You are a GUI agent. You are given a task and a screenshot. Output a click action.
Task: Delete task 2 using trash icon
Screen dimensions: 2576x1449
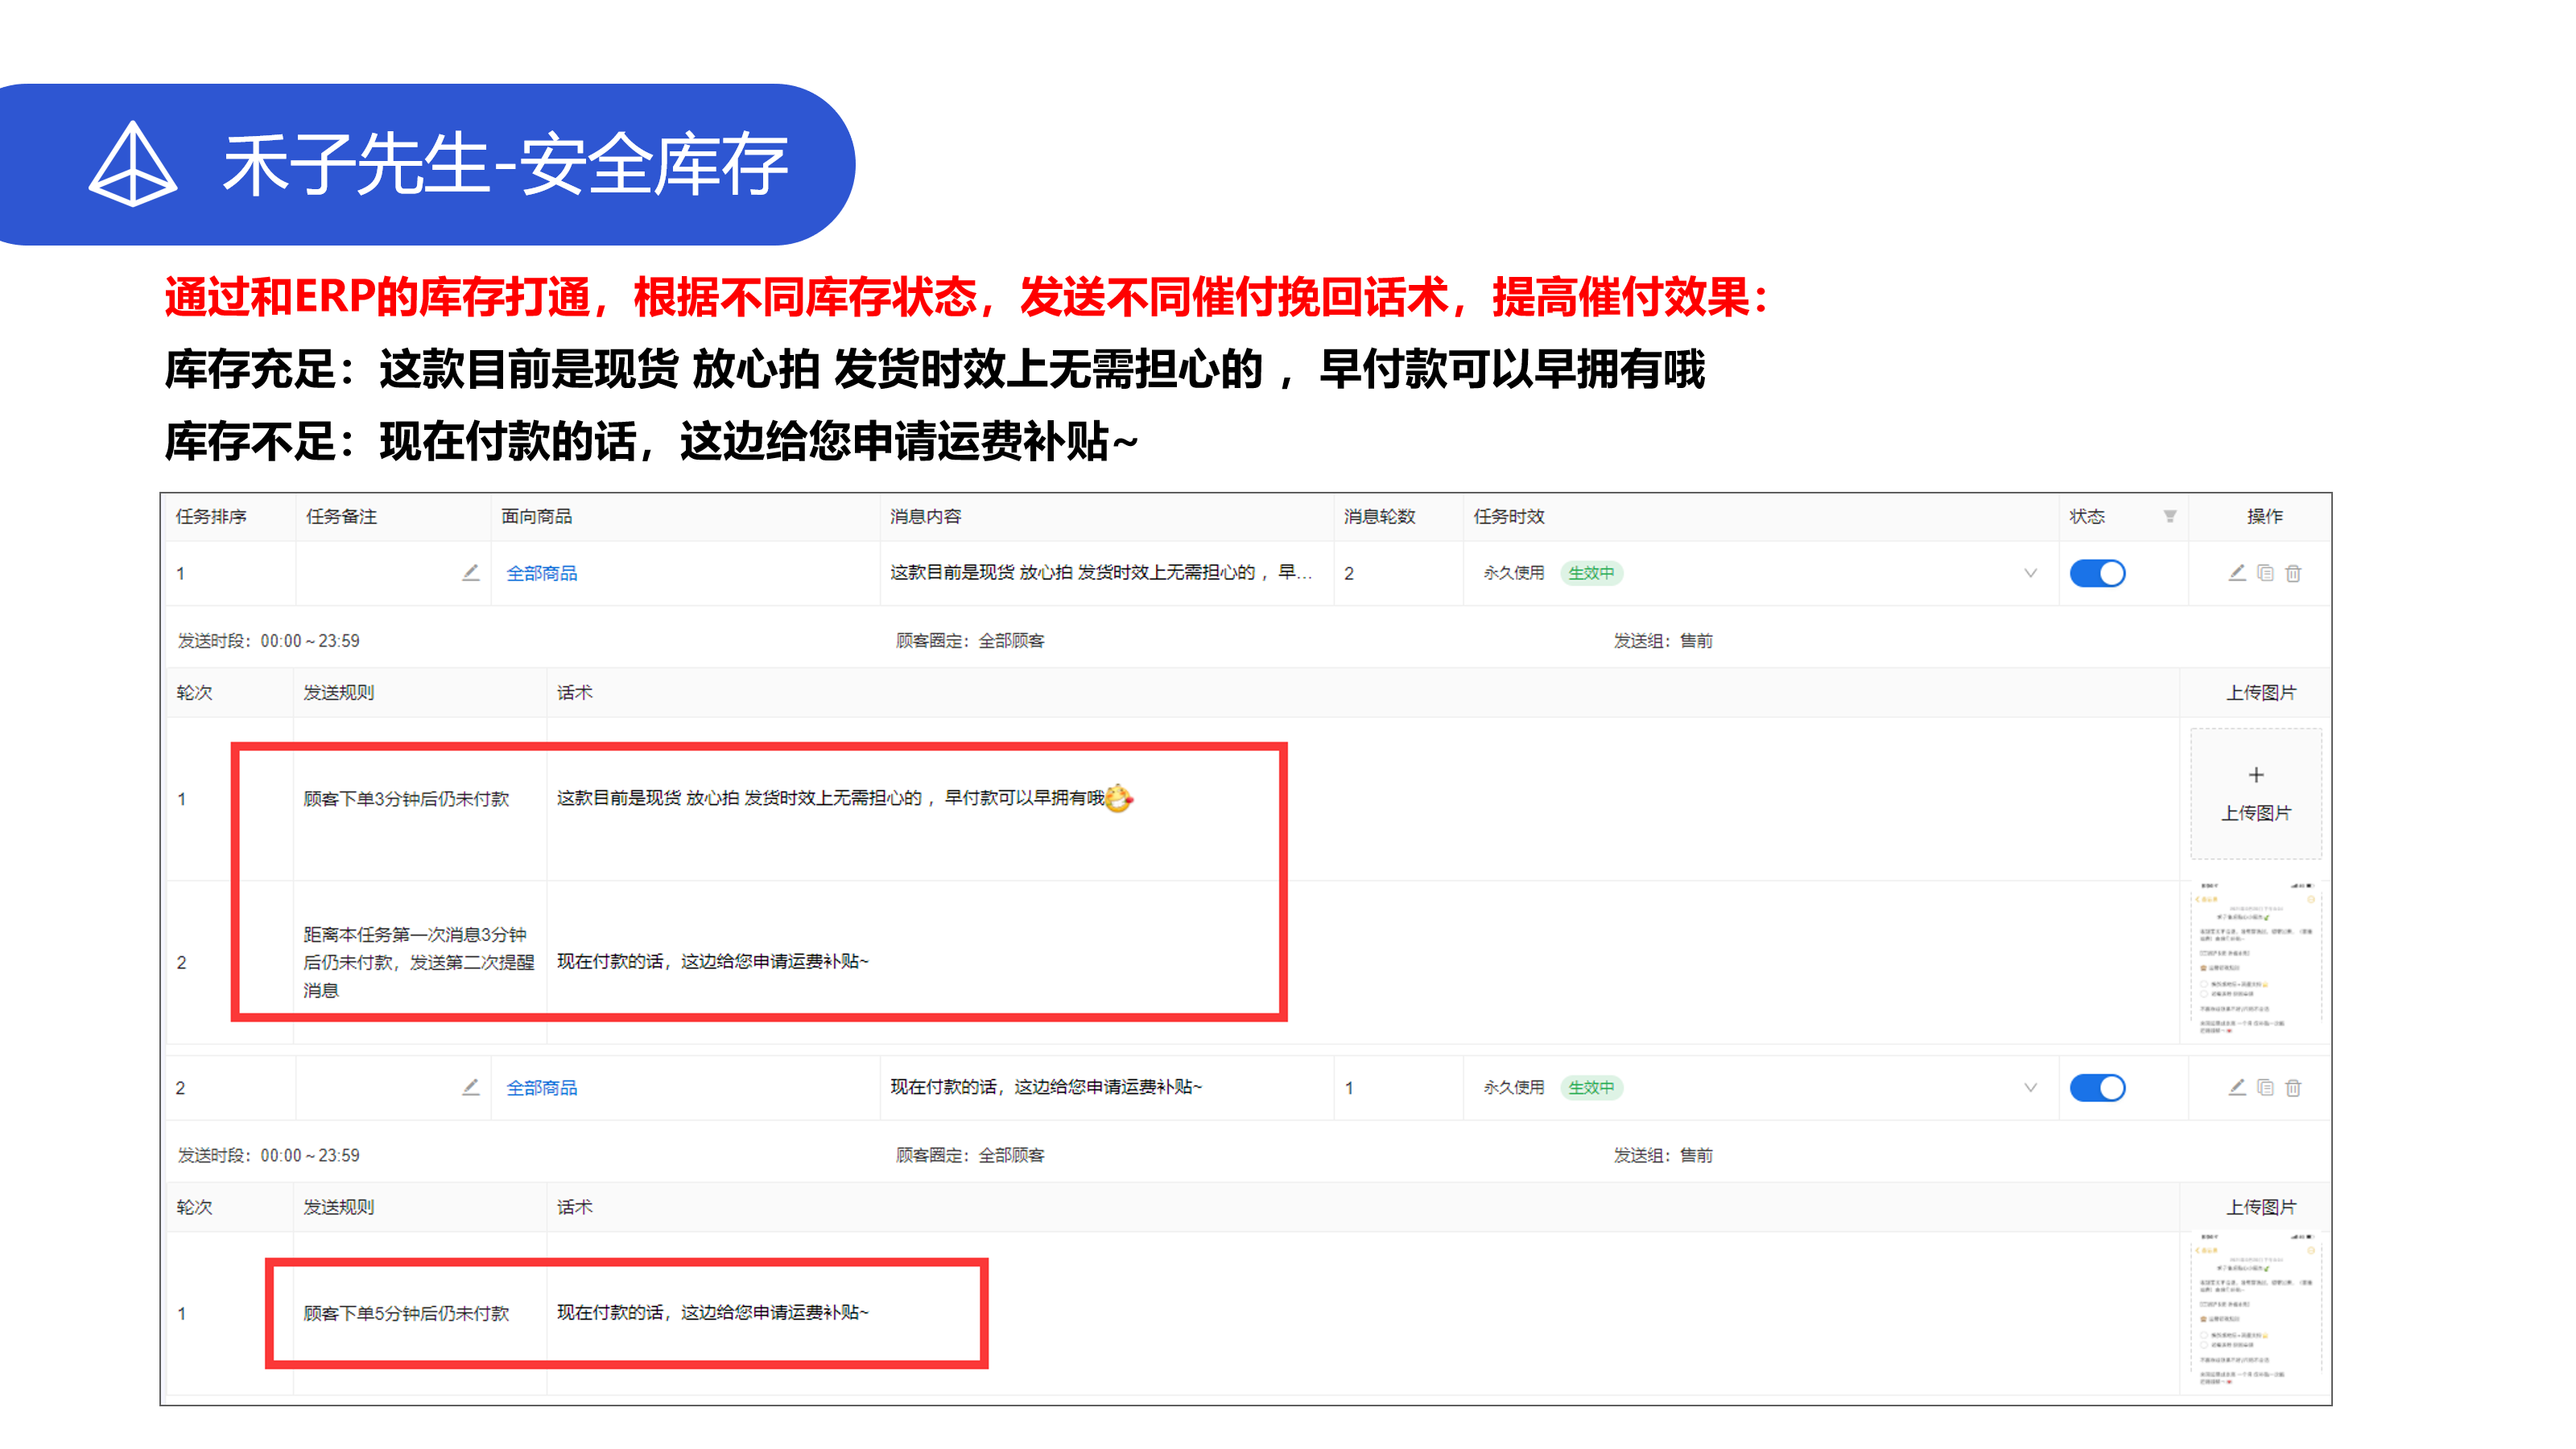[x=2293, y=1087]
